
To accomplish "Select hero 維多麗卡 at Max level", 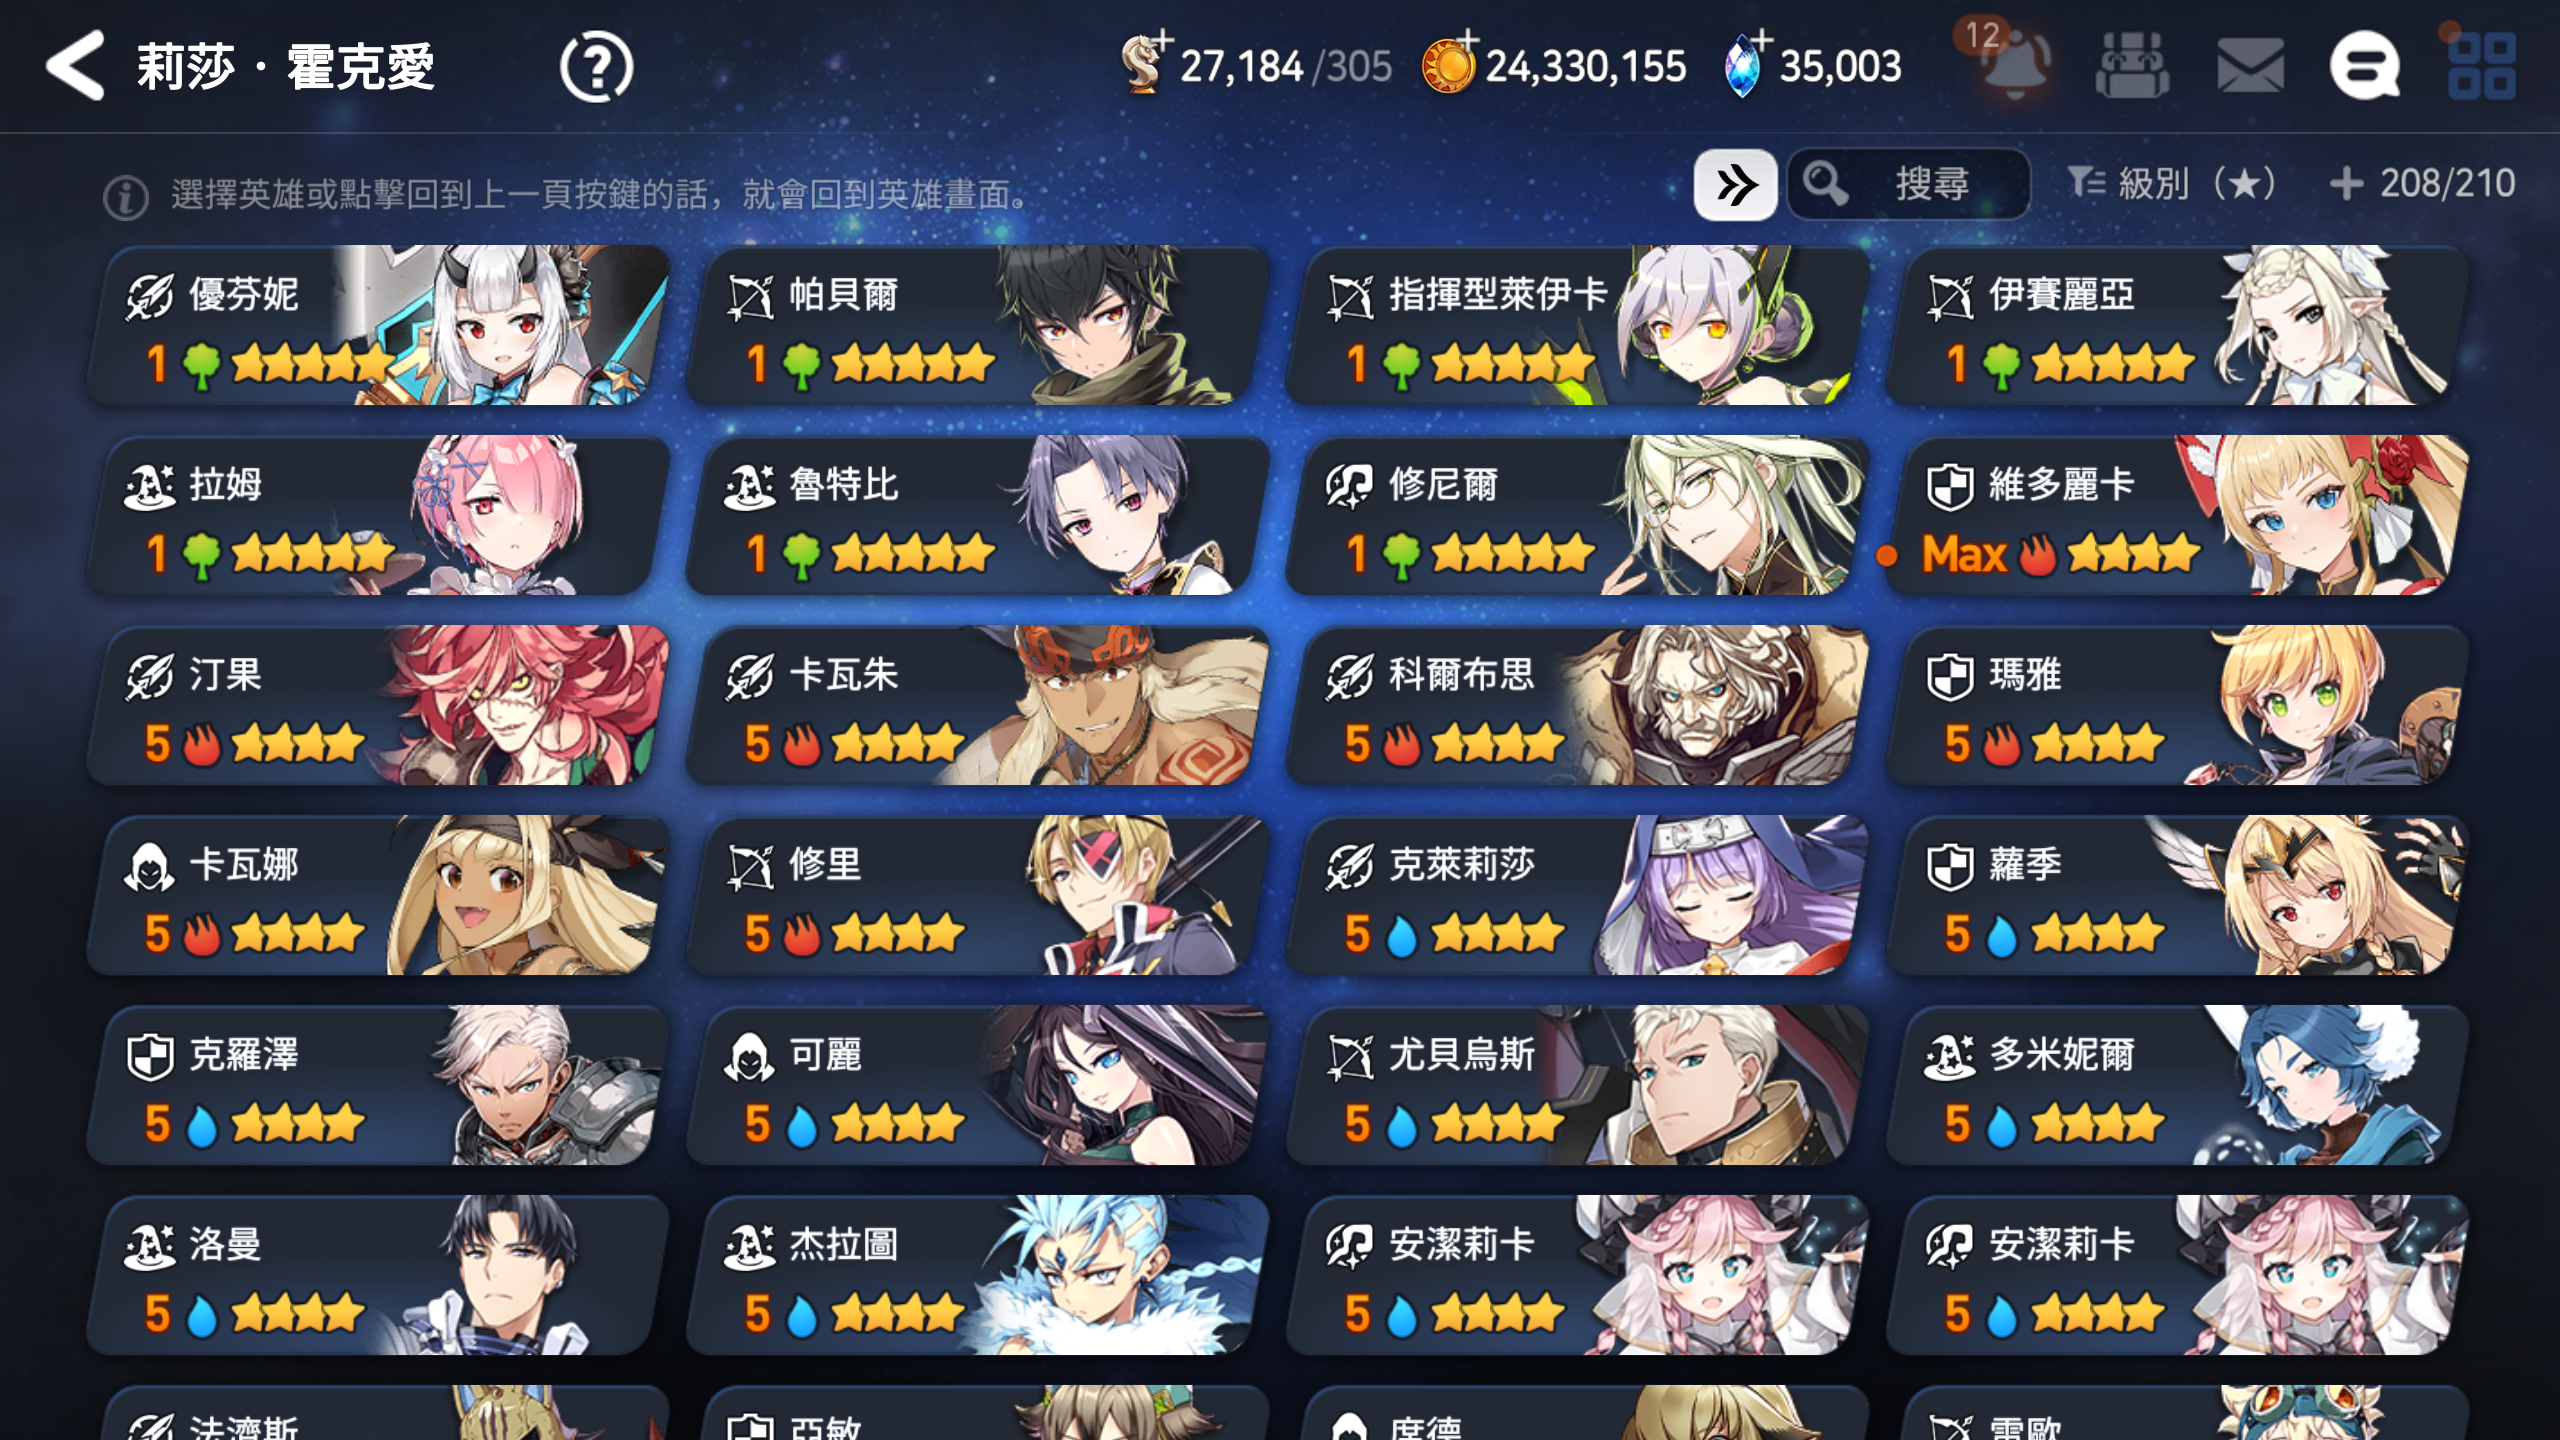I will click(2176, 516).
